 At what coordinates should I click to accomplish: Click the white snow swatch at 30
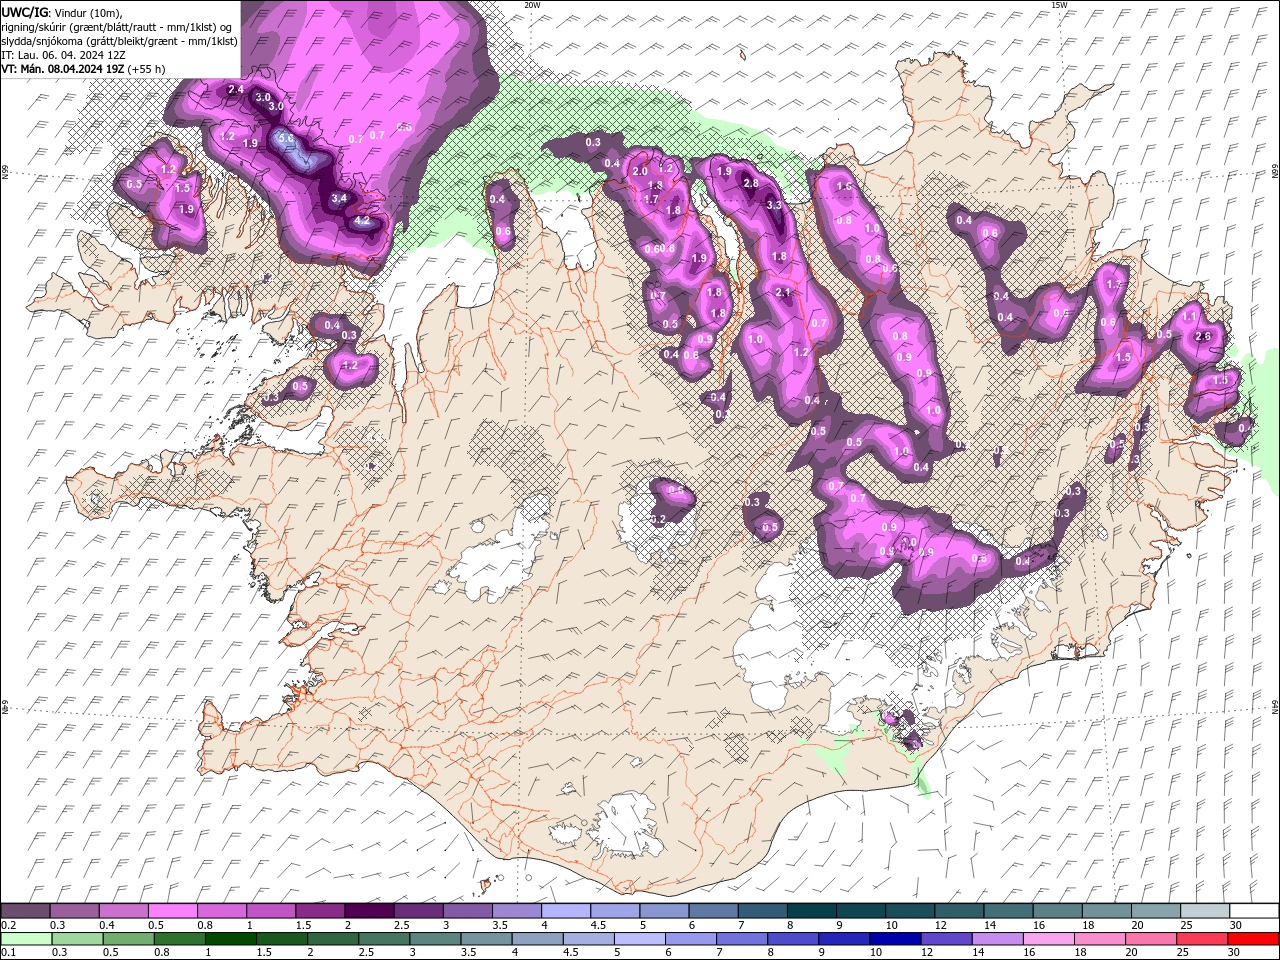1254,911
